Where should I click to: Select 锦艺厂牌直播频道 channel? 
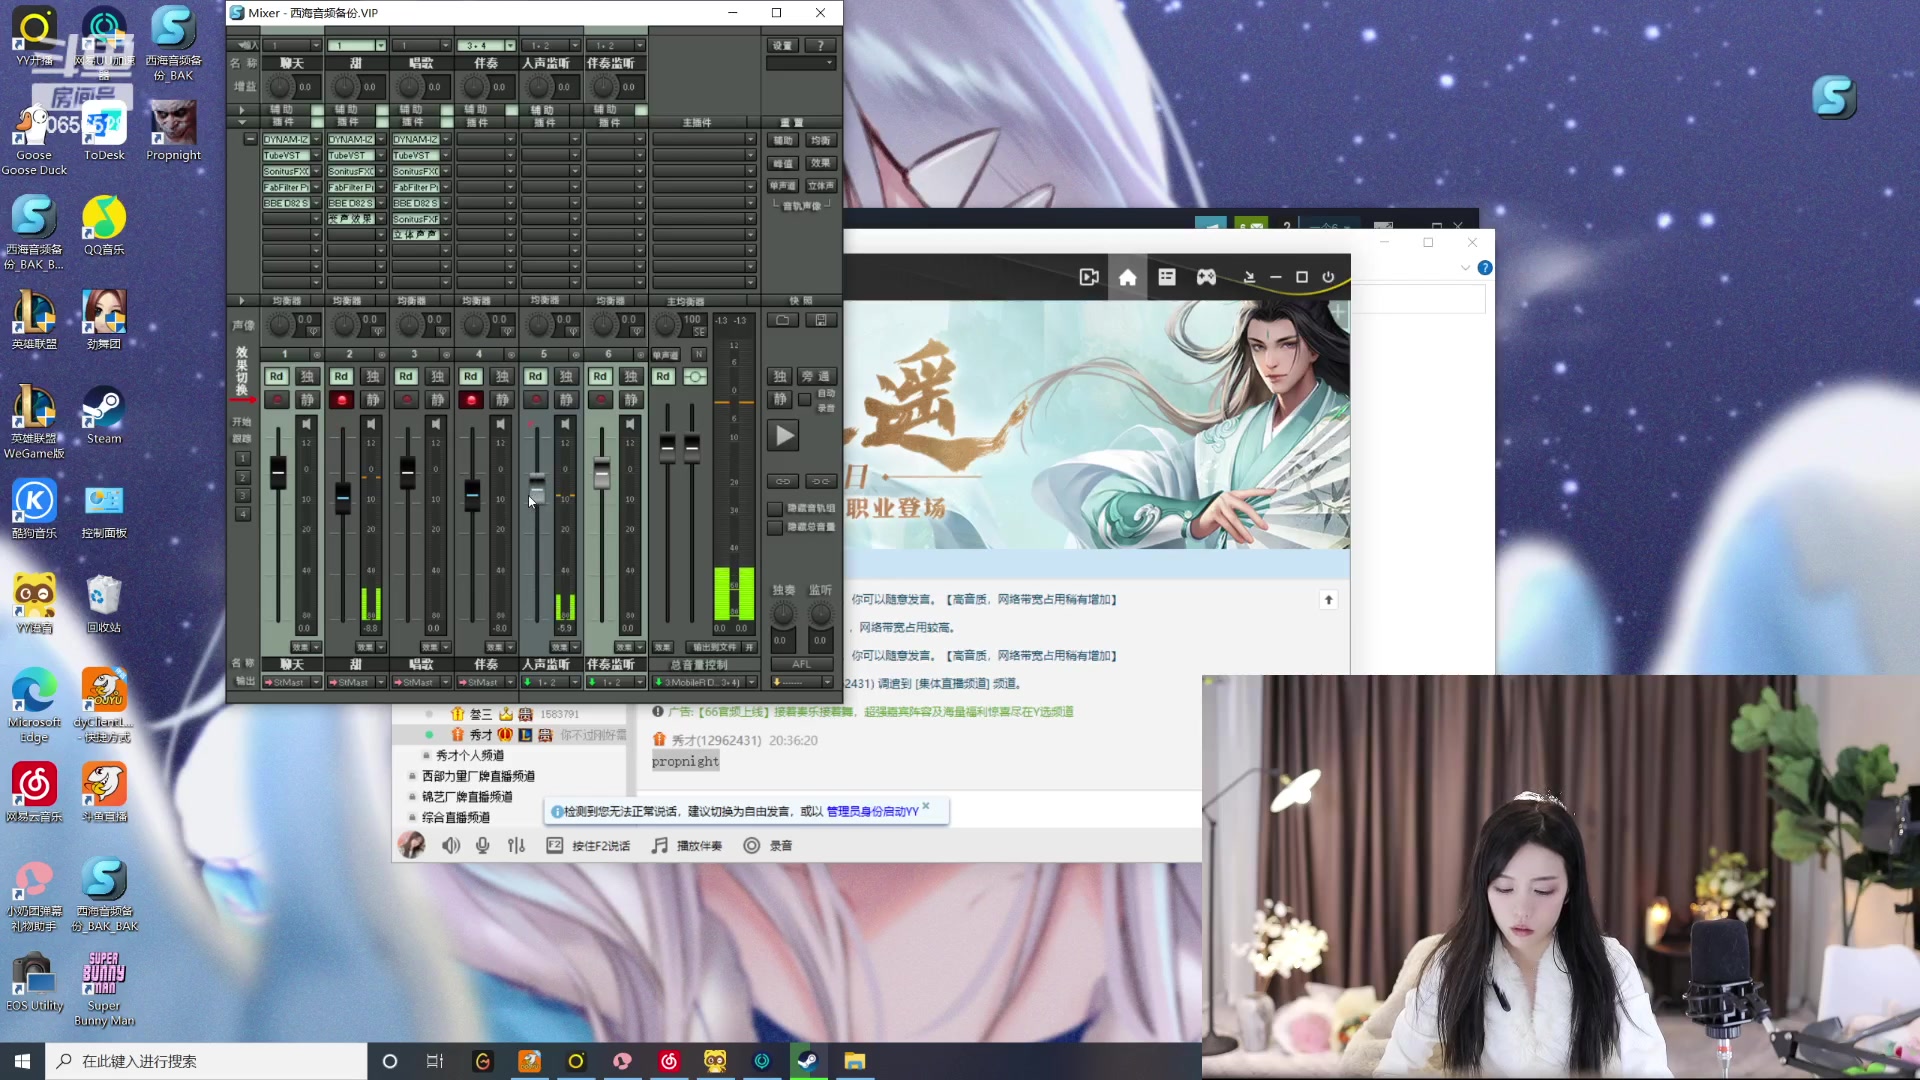coord(467,797)
